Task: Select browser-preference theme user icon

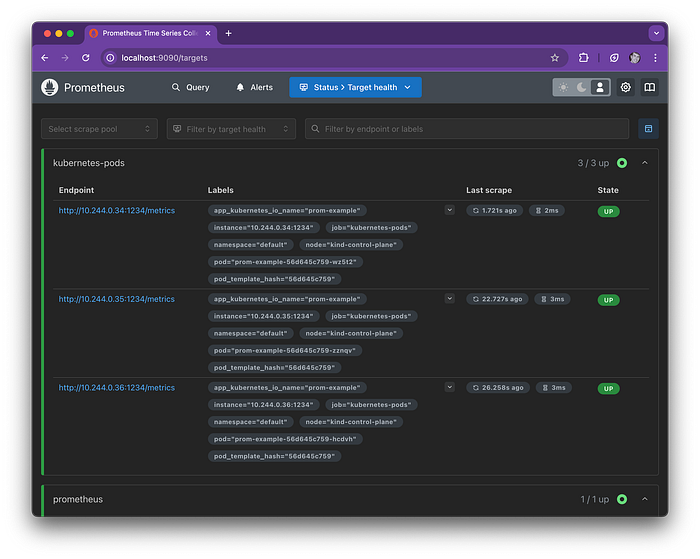Action: 600,88
